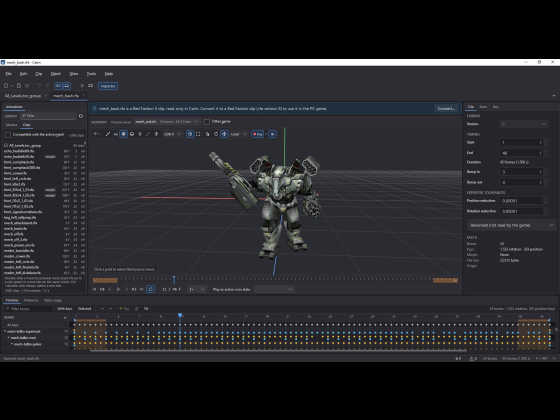The image size is (560, 420).
Task: Expand the Advanced (not read by the game) section
Action: point(511,225)
